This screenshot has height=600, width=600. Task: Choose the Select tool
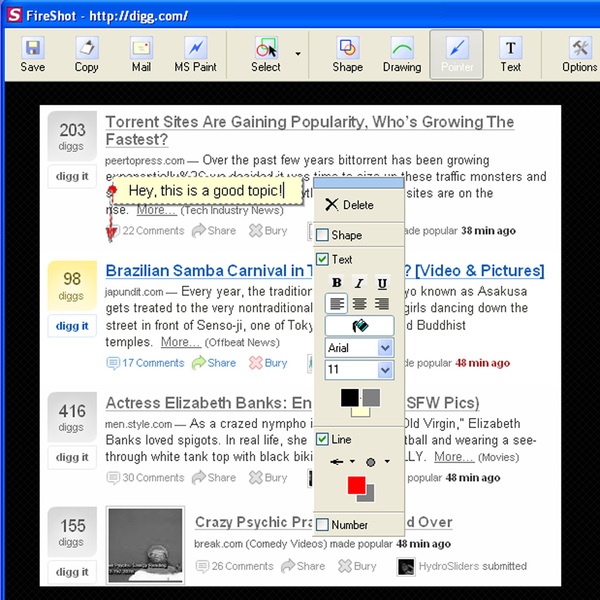pos(266,55)
